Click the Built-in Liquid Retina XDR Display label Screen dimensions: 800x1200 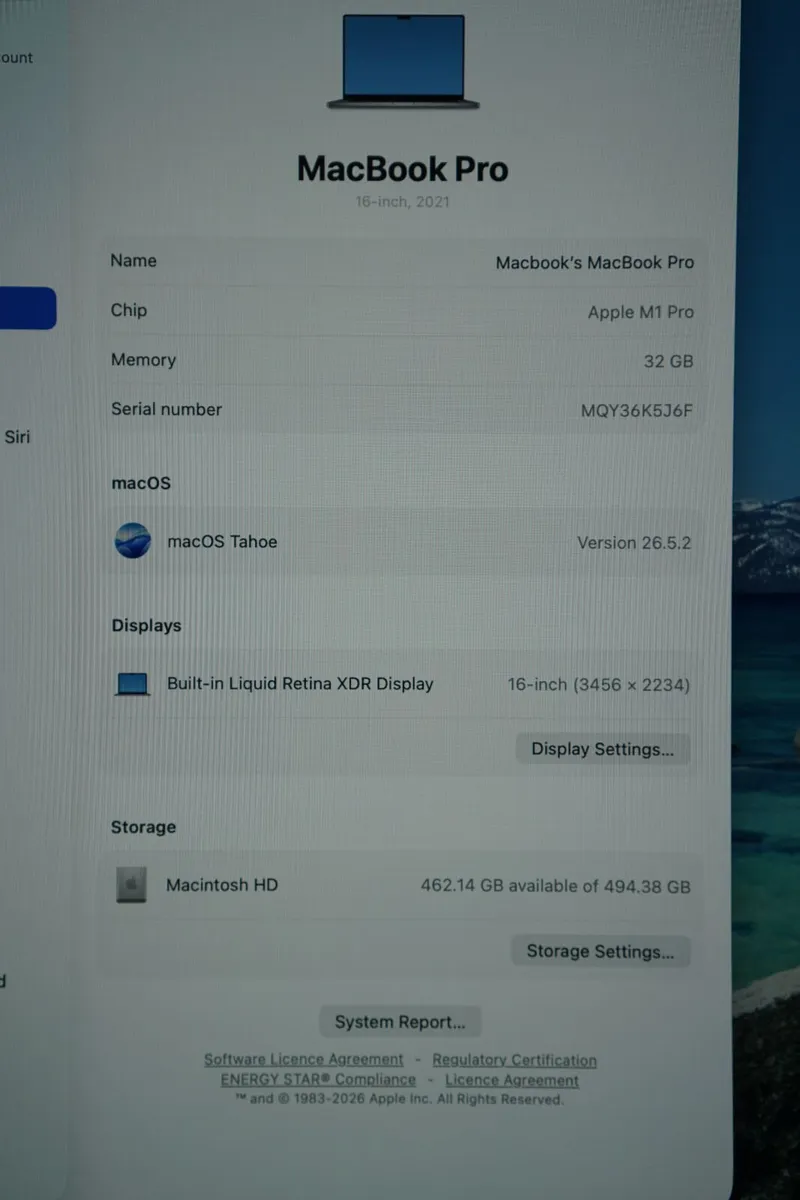point(300,684)
